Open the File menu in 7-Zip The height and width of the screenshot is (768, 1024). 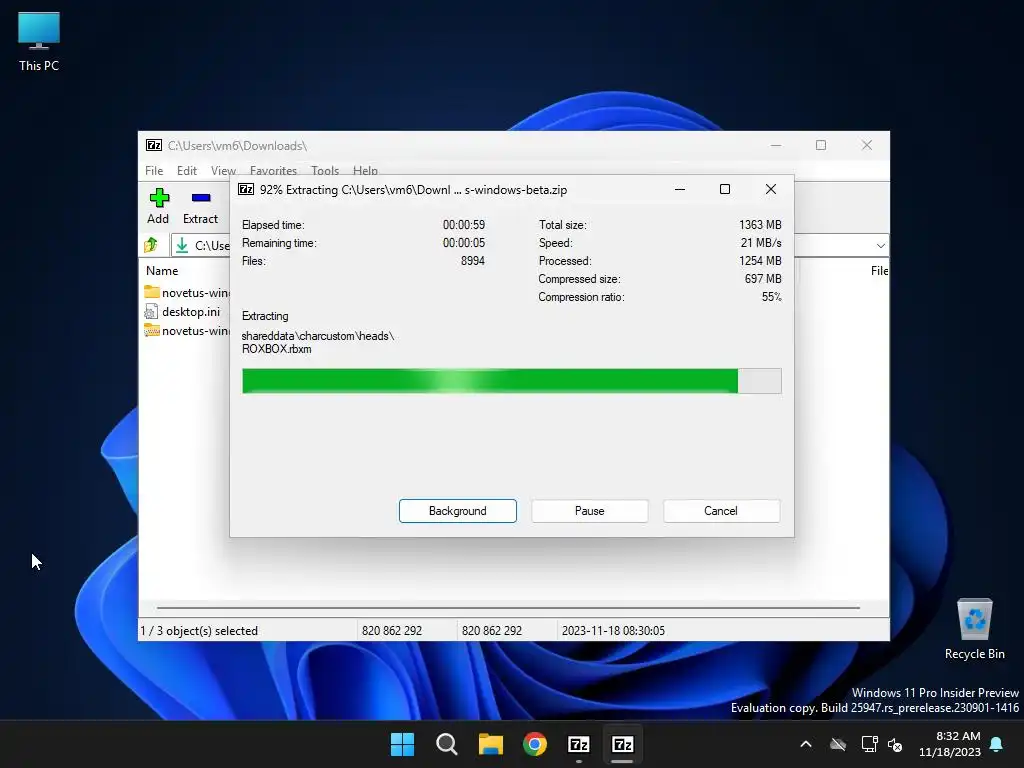tap(154, 170)
